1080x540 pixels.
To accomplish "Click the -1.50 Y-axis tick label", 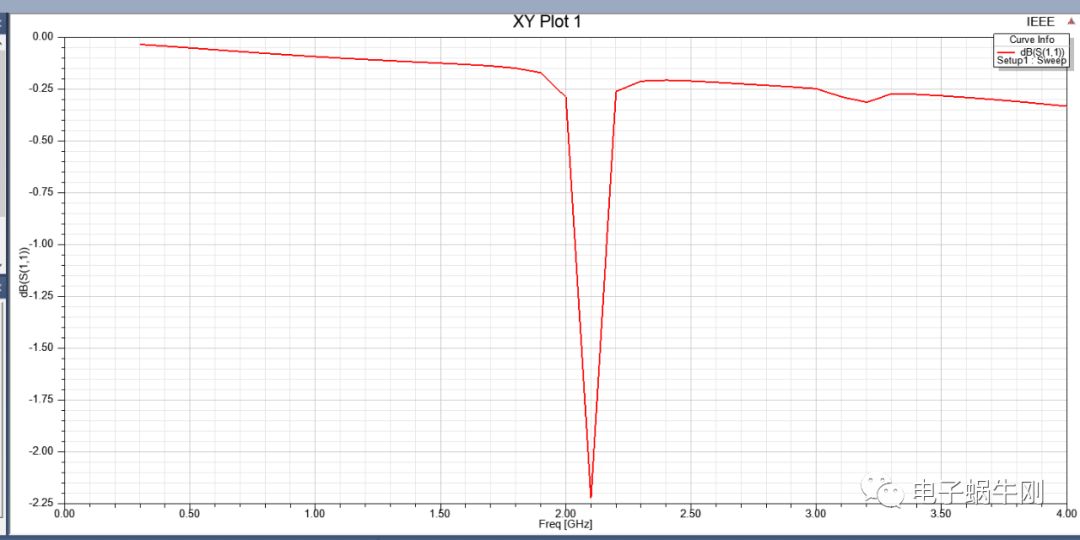I will (x=43, y=348).
